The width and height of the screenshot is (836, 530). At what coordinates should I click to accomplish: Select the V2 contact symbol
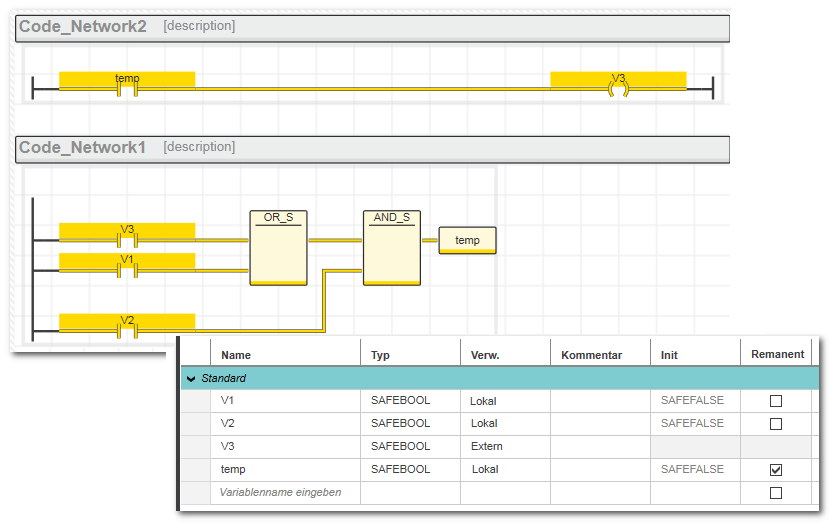coord(127,330)
